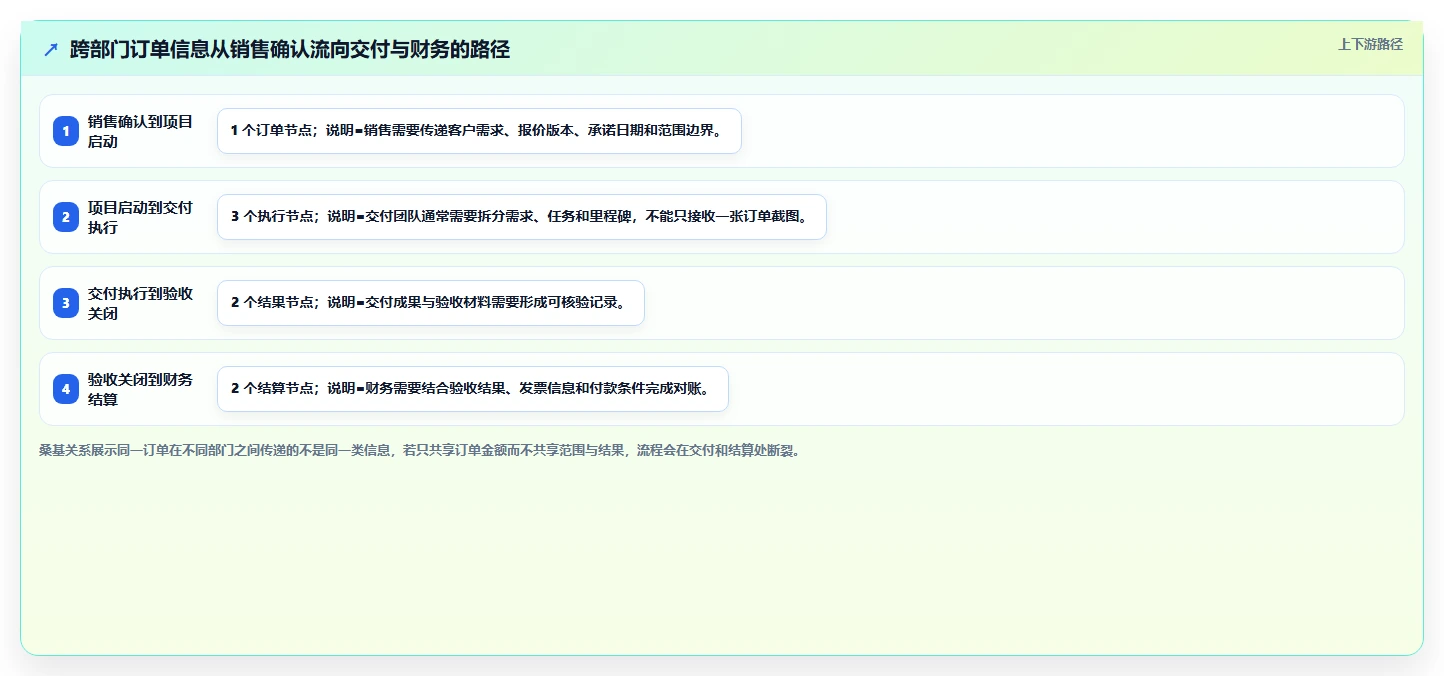The width and height of the screenshot is (1444, 676).
Task: Click the 销售确认到项目启动 step label
Action: click(141, 131)
